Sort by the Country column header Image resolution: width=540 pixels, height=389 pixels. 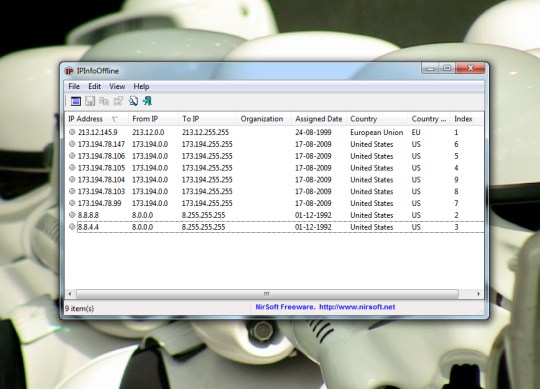pyautogui.click(x=377, y=119)
